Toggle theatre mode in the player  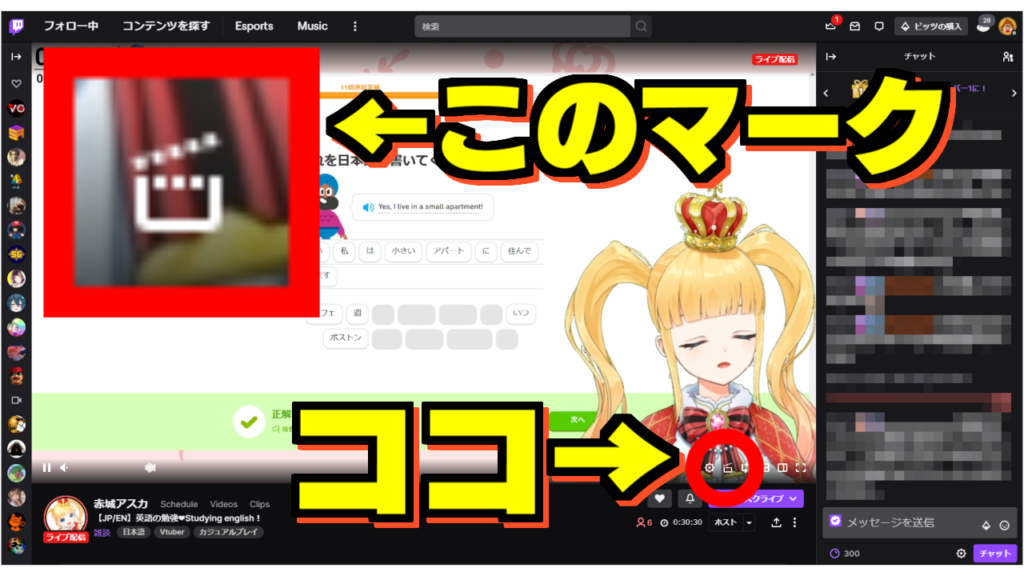782,467
